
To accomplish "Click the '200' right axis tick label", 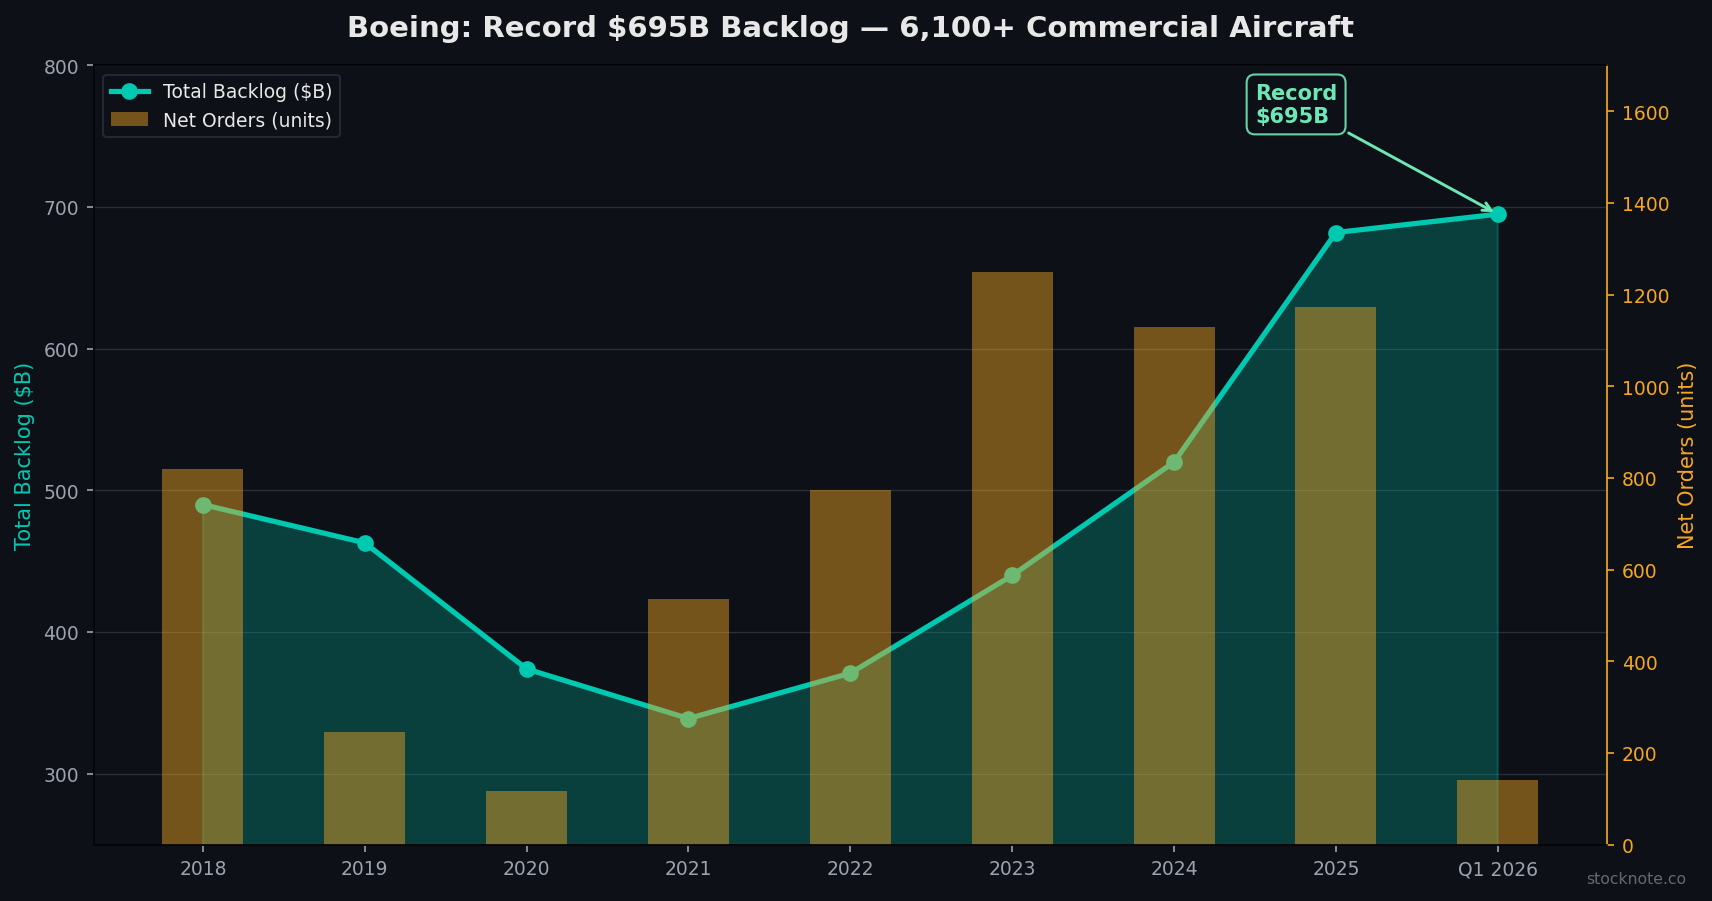I will coord(1640,754).
